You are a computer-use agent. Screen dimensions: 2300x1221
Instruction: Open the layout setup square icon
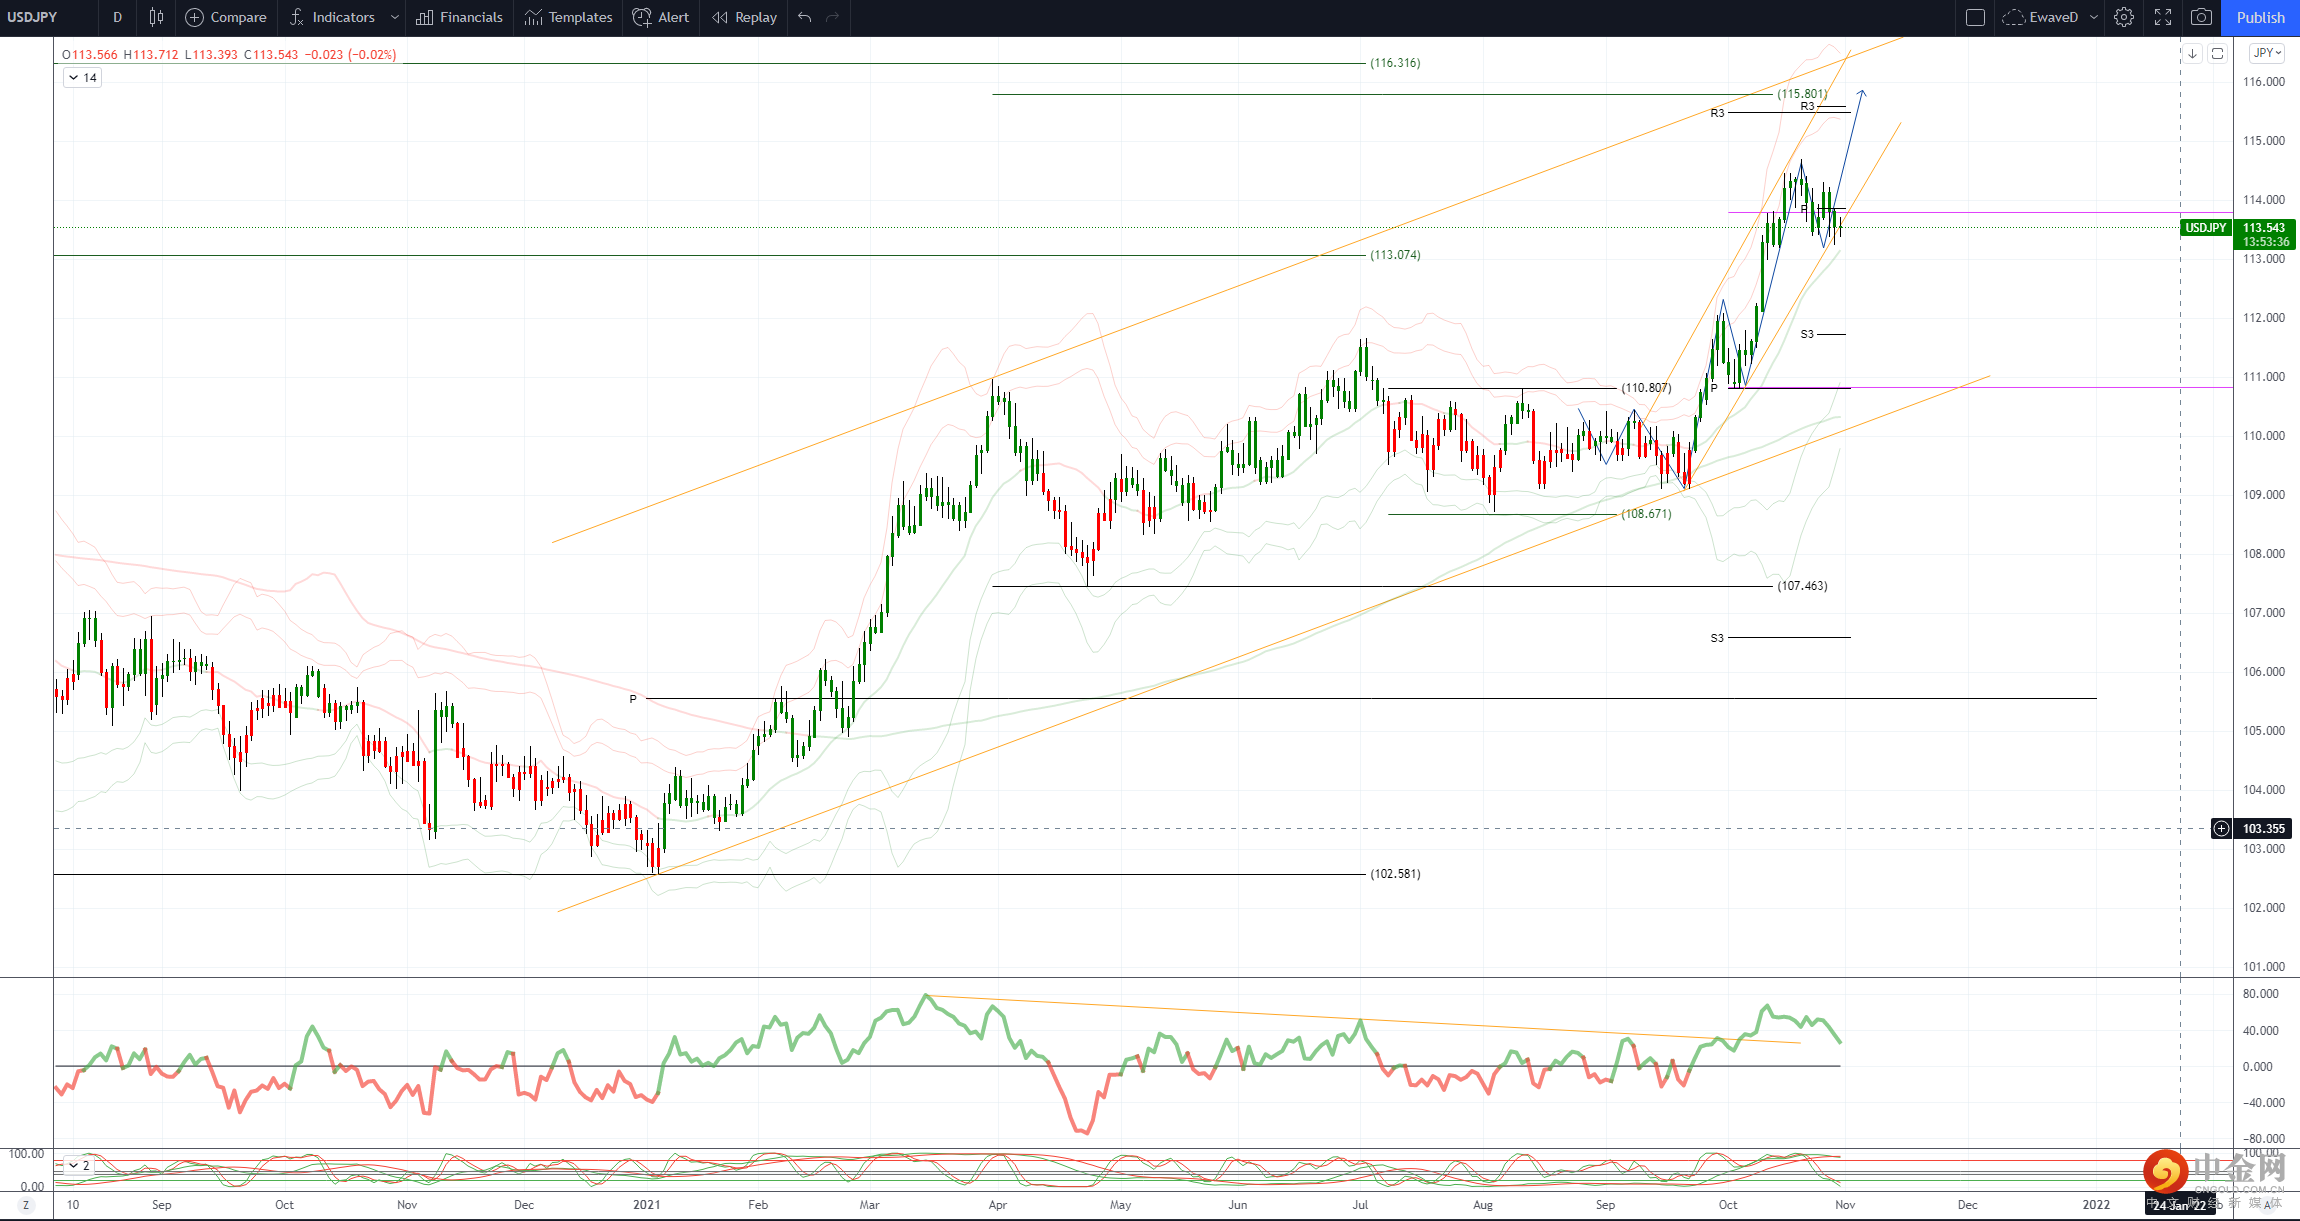[x=1975, y=17]
